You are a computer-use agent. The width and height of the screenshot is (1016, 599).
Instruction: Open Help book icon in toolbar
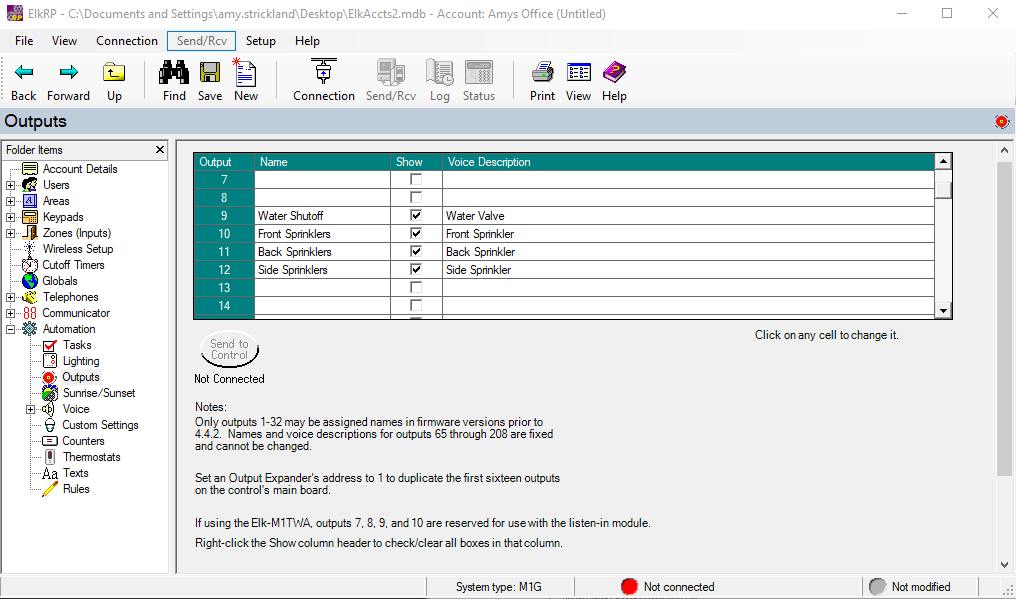pos(614,74)
